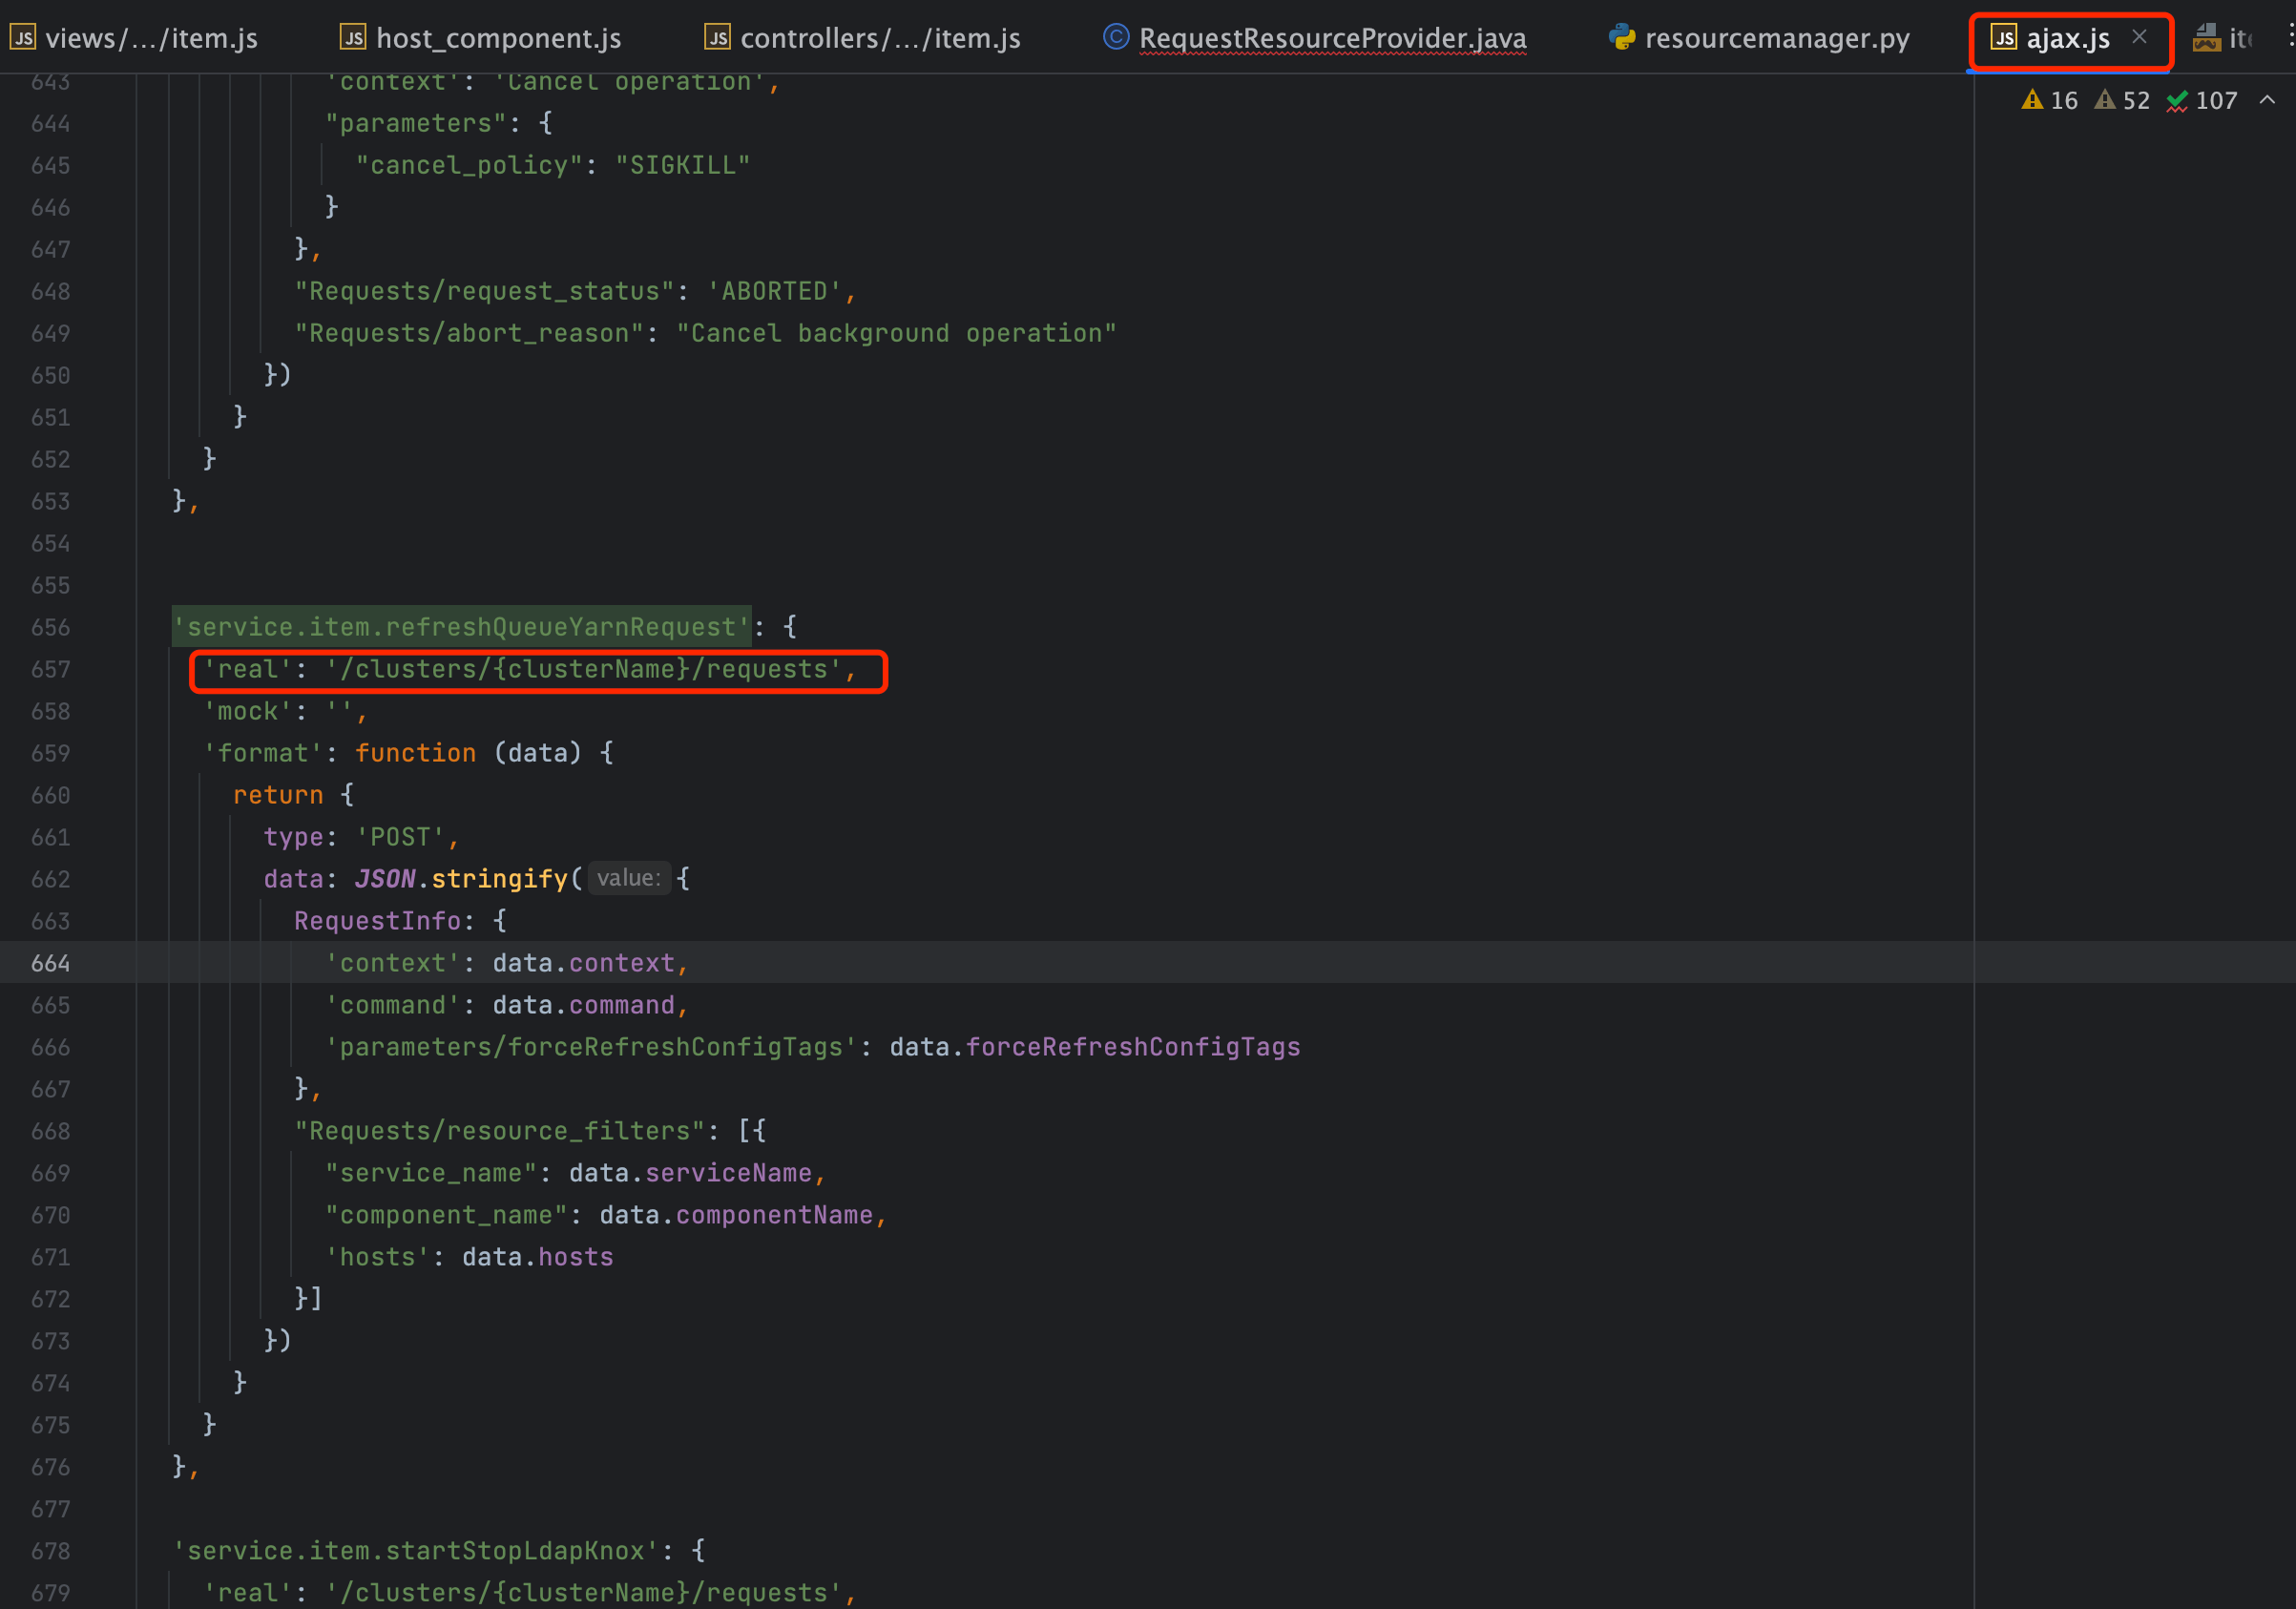Open the RequestResourceProvider.java tab
This screenshot has height=1609, width=2296.
click(1315, 38)
